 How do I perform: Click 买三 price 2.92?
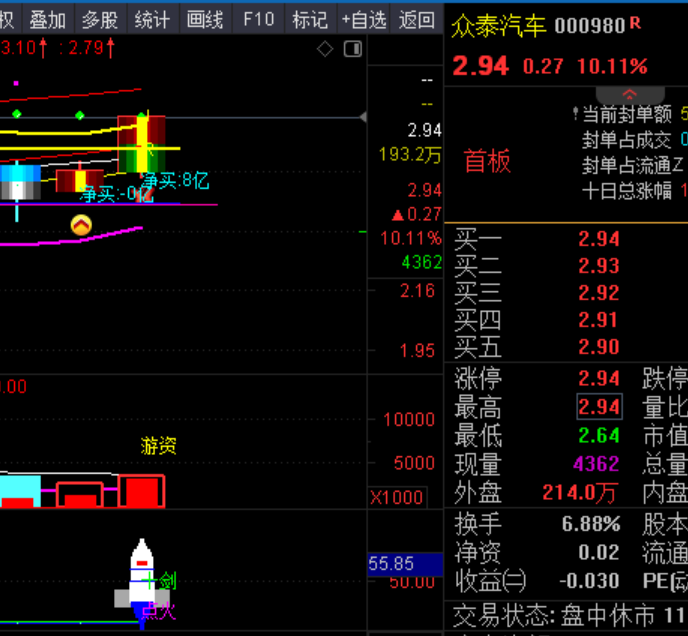click(598, 293)
